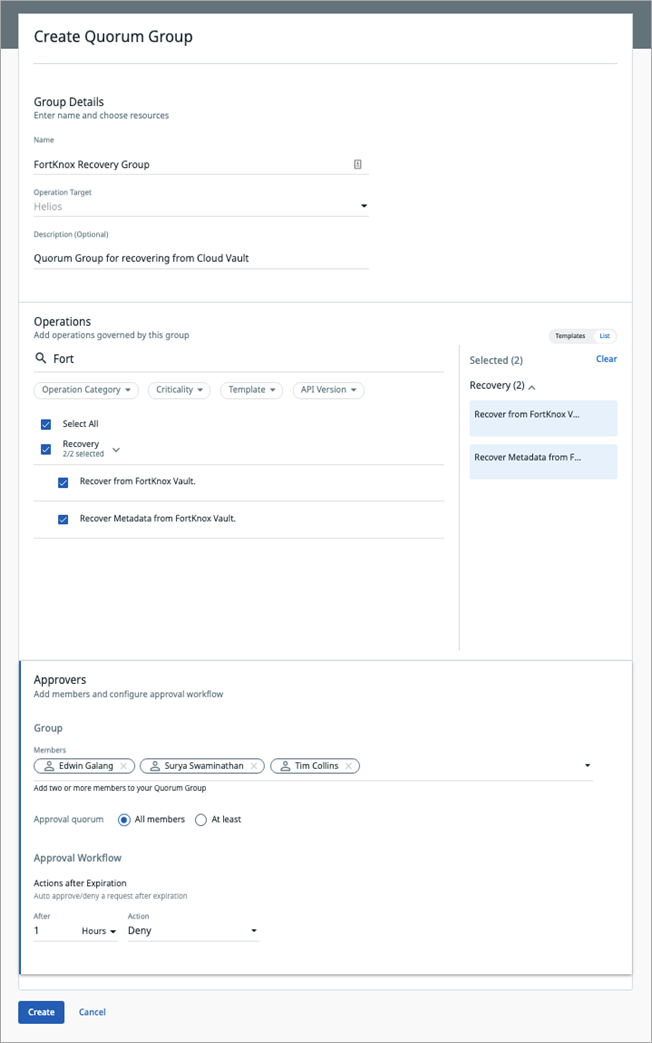
Task: Remove Edwin Galang from members
Action: 123,766
